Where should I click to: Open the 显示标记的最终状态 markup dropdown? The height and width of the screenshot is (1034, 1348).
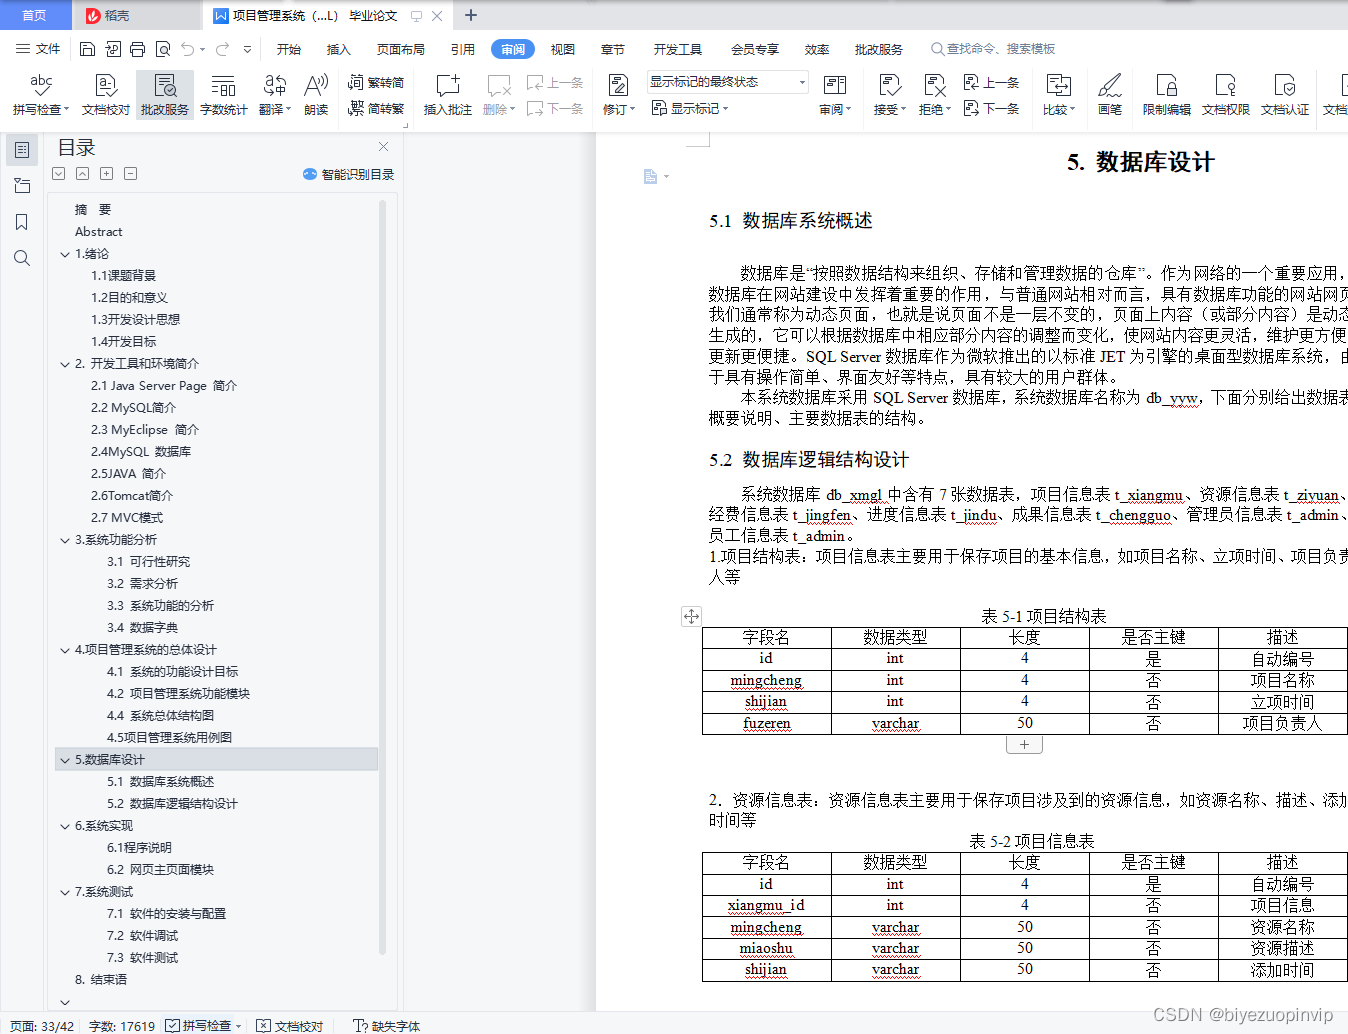[800, 81]
